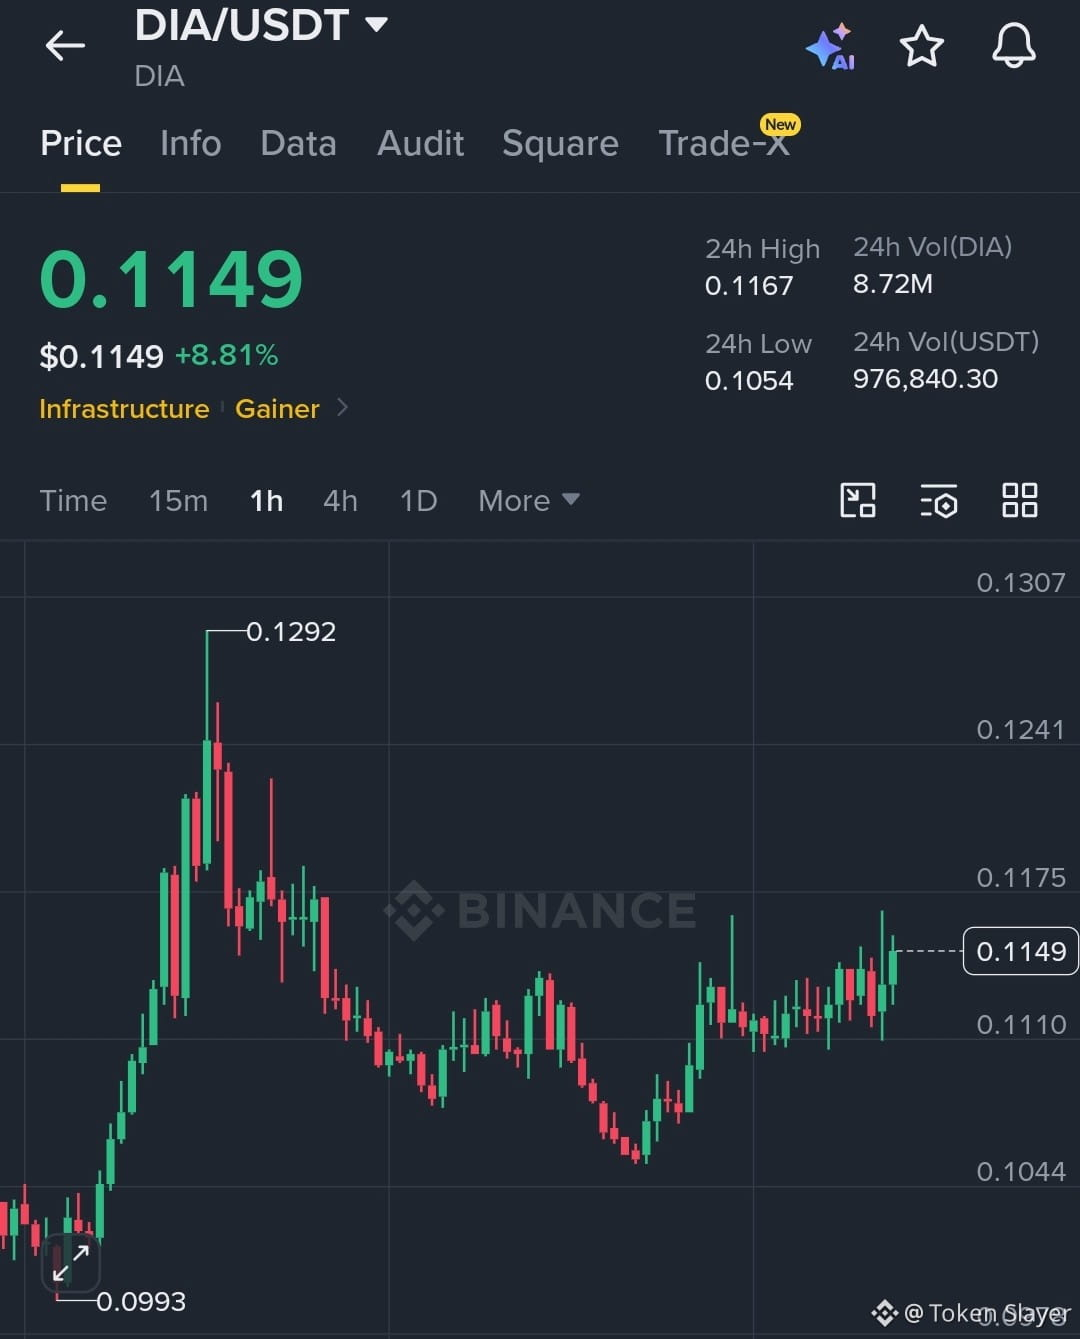Expand the chart to fullscreen

(x=70, y=1263)
